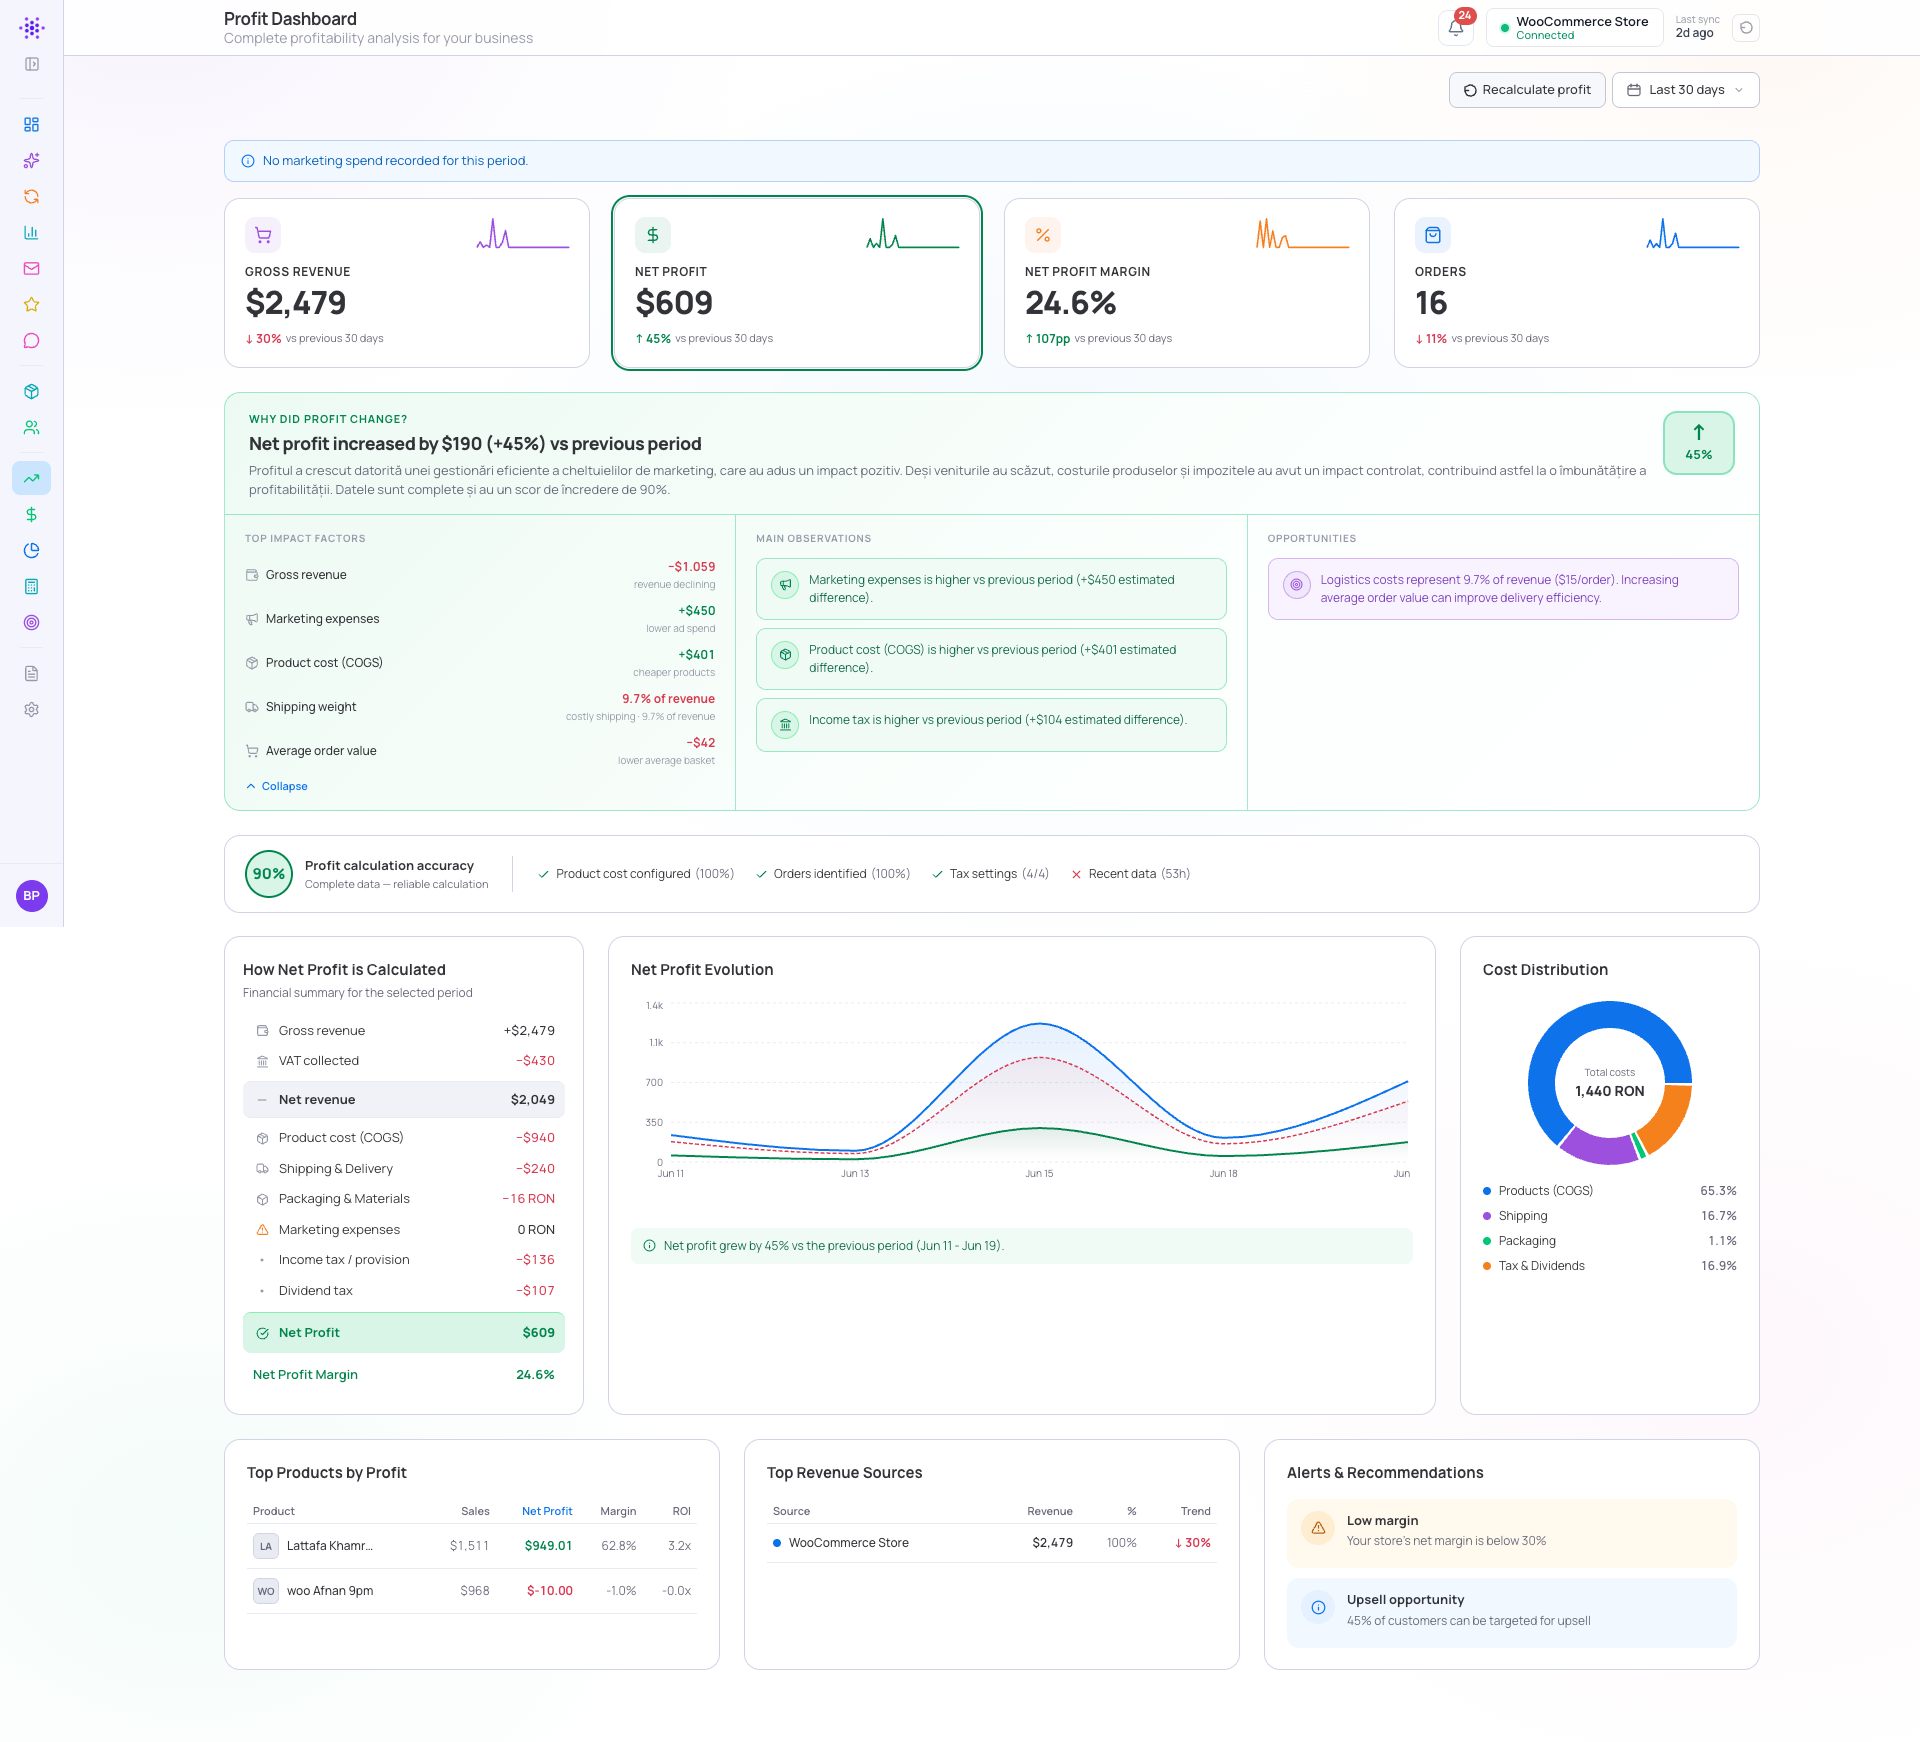Click the 90% accuracy score circle
The image size is (1920, 1742).
(x=269, y=874)
